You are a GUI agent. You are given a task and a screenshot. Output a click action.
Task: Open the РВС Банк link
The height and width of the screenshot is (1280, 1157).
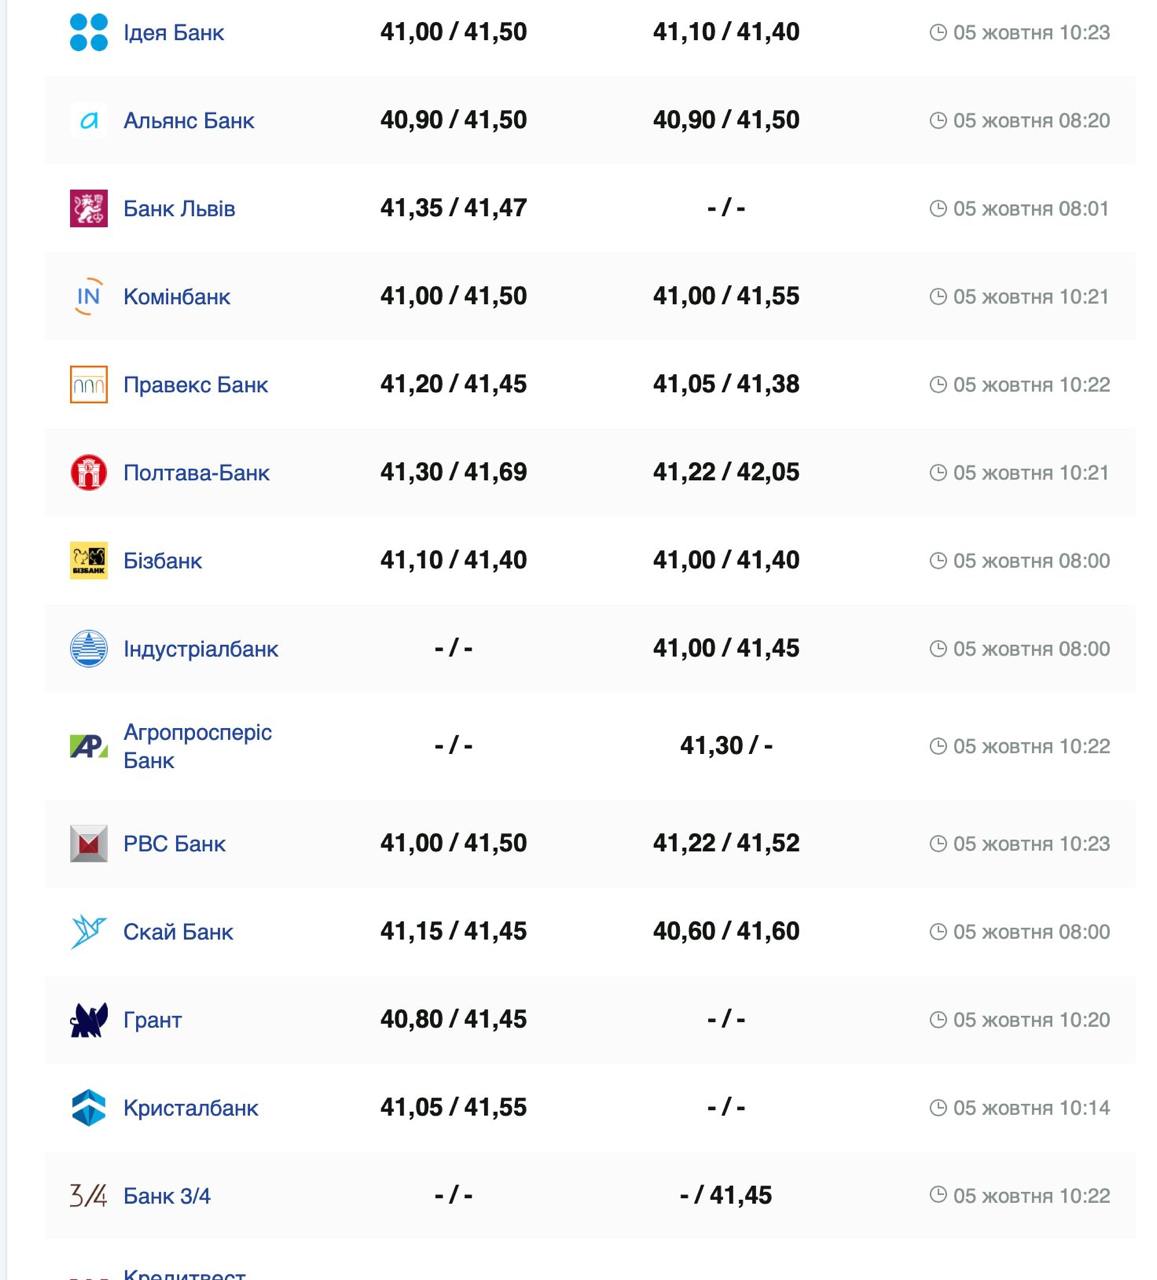click(x=174, y=844)
